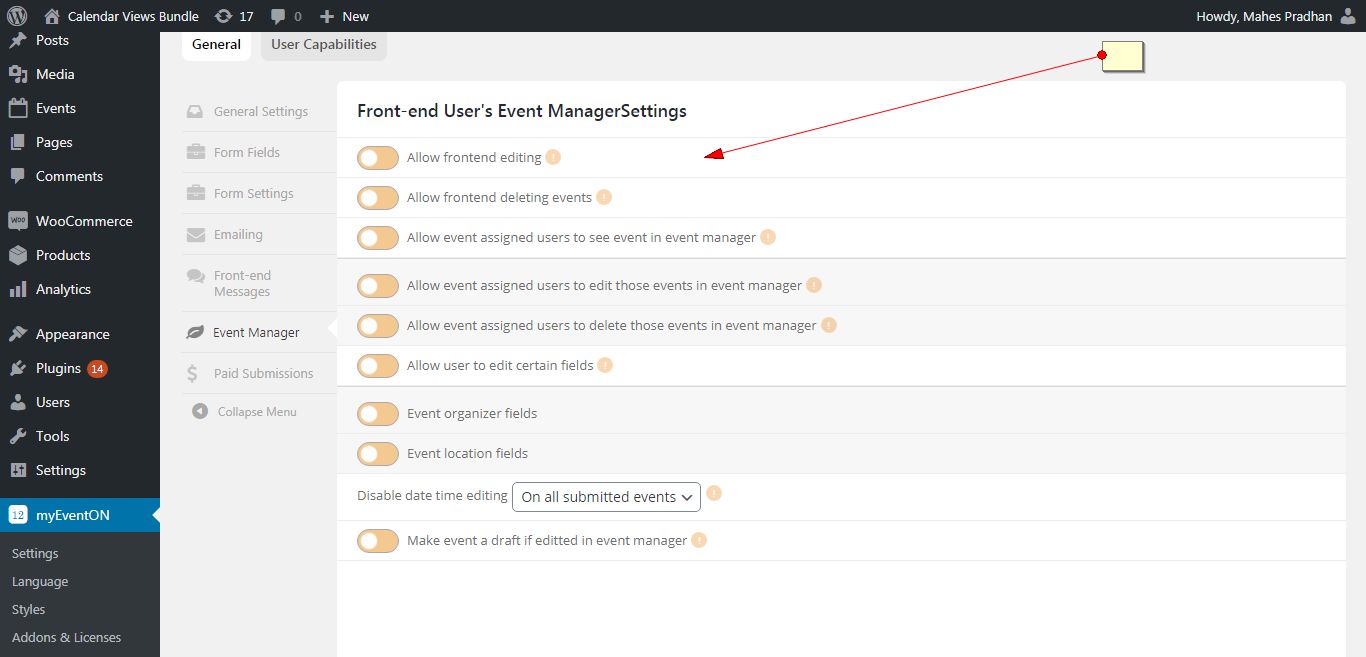Open the Form Fields settings section

246,152
